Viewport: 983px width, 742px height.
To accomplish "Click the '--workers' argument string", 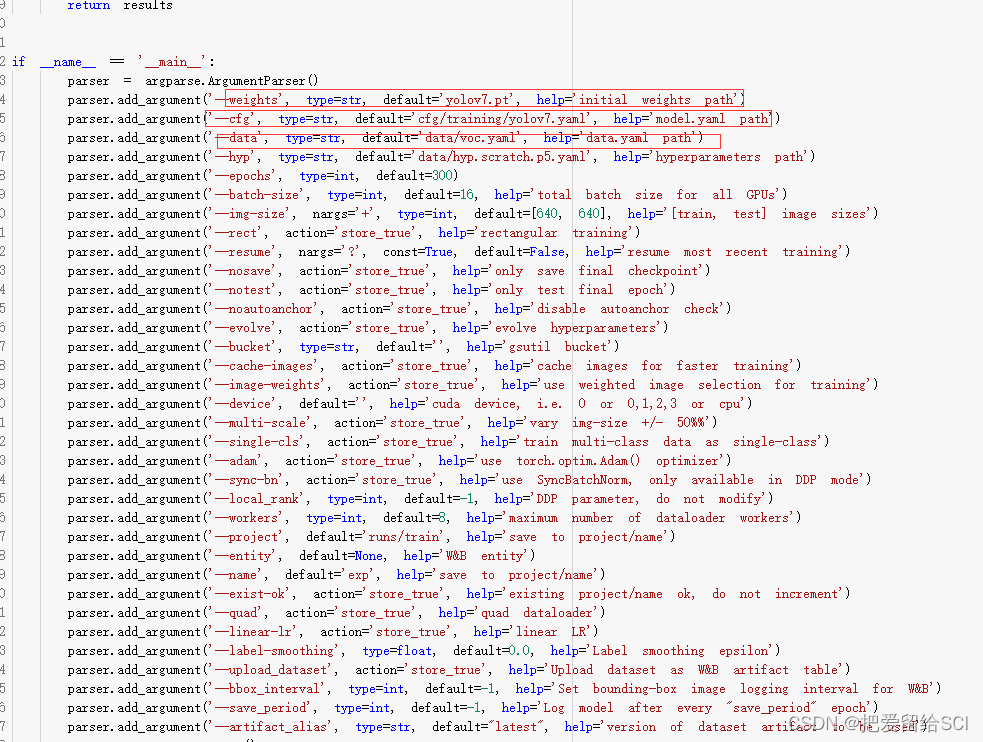I will tap(246, 518).
